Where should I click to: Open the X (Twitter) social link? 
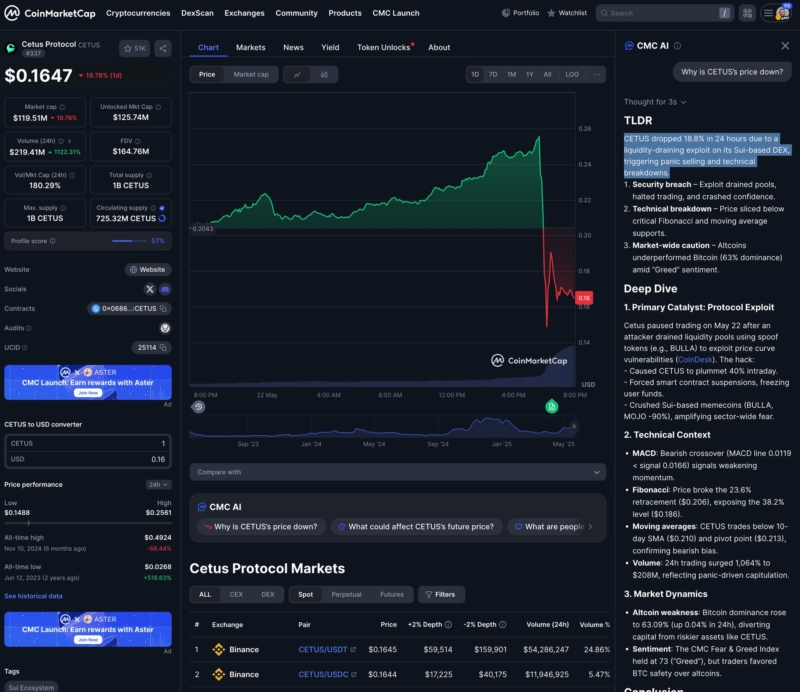point(149,289)
